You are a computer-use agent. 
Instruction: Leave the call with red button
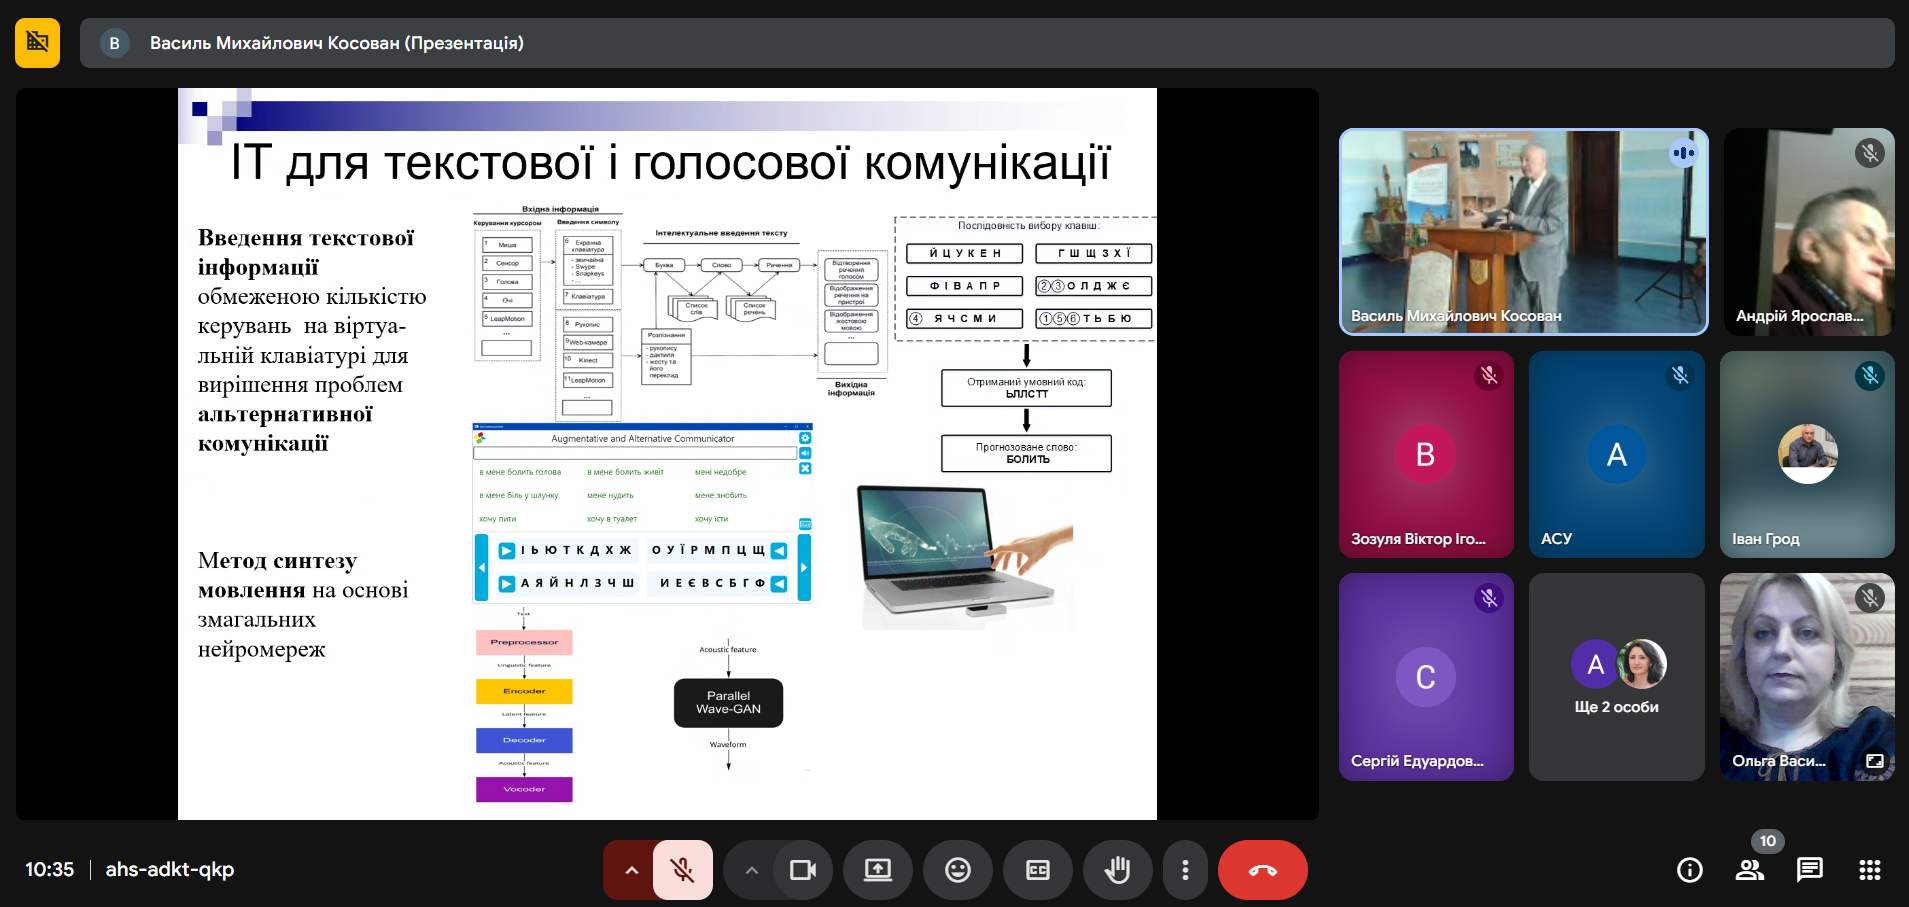coord(1262,870)
